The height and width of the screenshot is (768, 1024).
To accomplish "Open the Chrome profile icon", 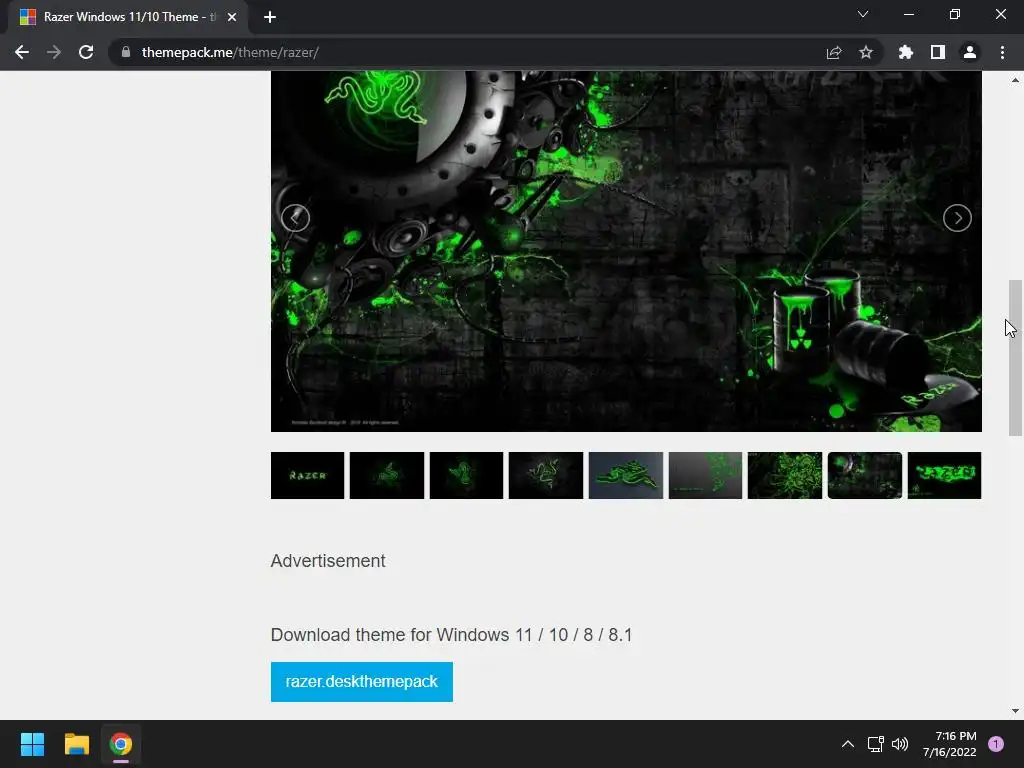I will (x=970, y=52).
